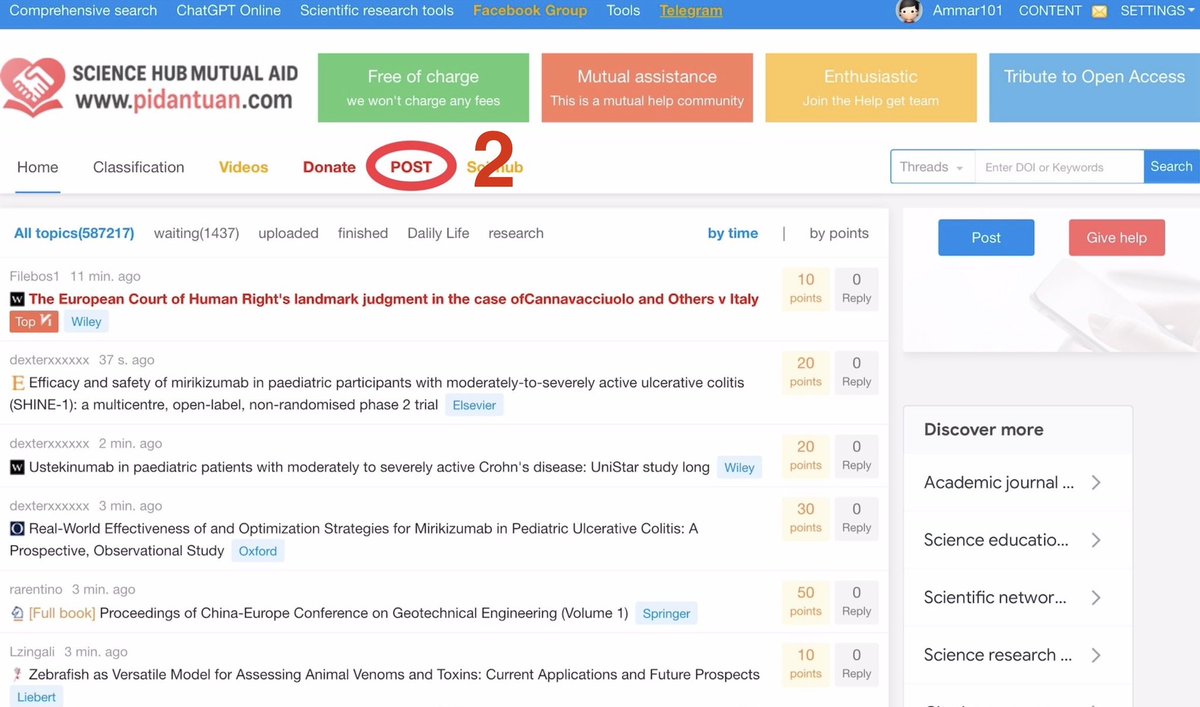
Task: Click the Oxford icon beside Real-World Effectiveness post
Action: click(x=17, y=529)
